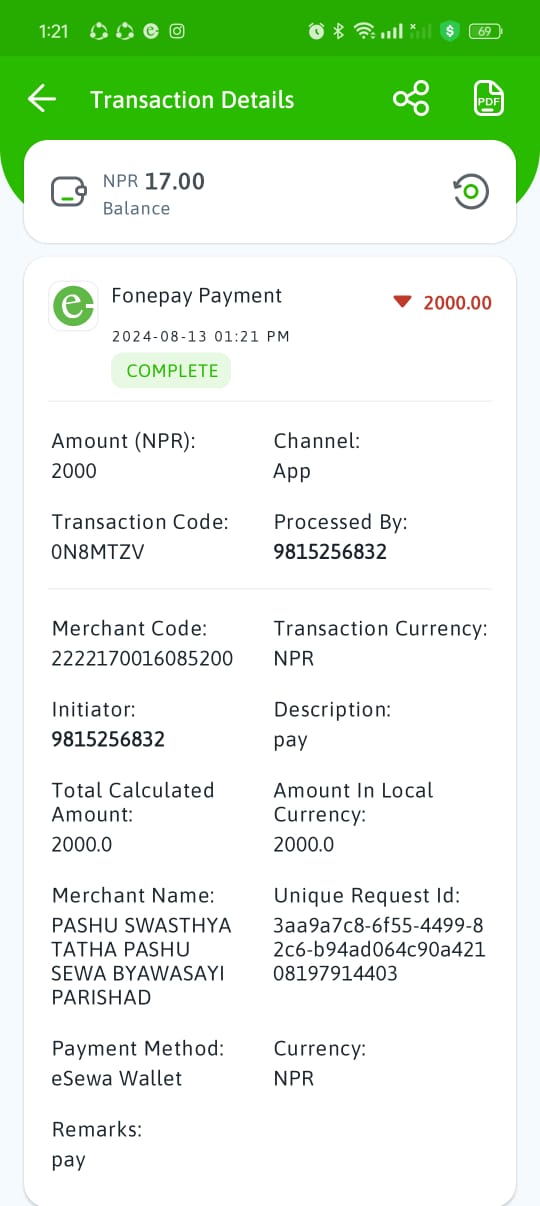Viewport: 540px width, 1206px height.
Task: Tap the back arrow icon
Action: point(42,99)
